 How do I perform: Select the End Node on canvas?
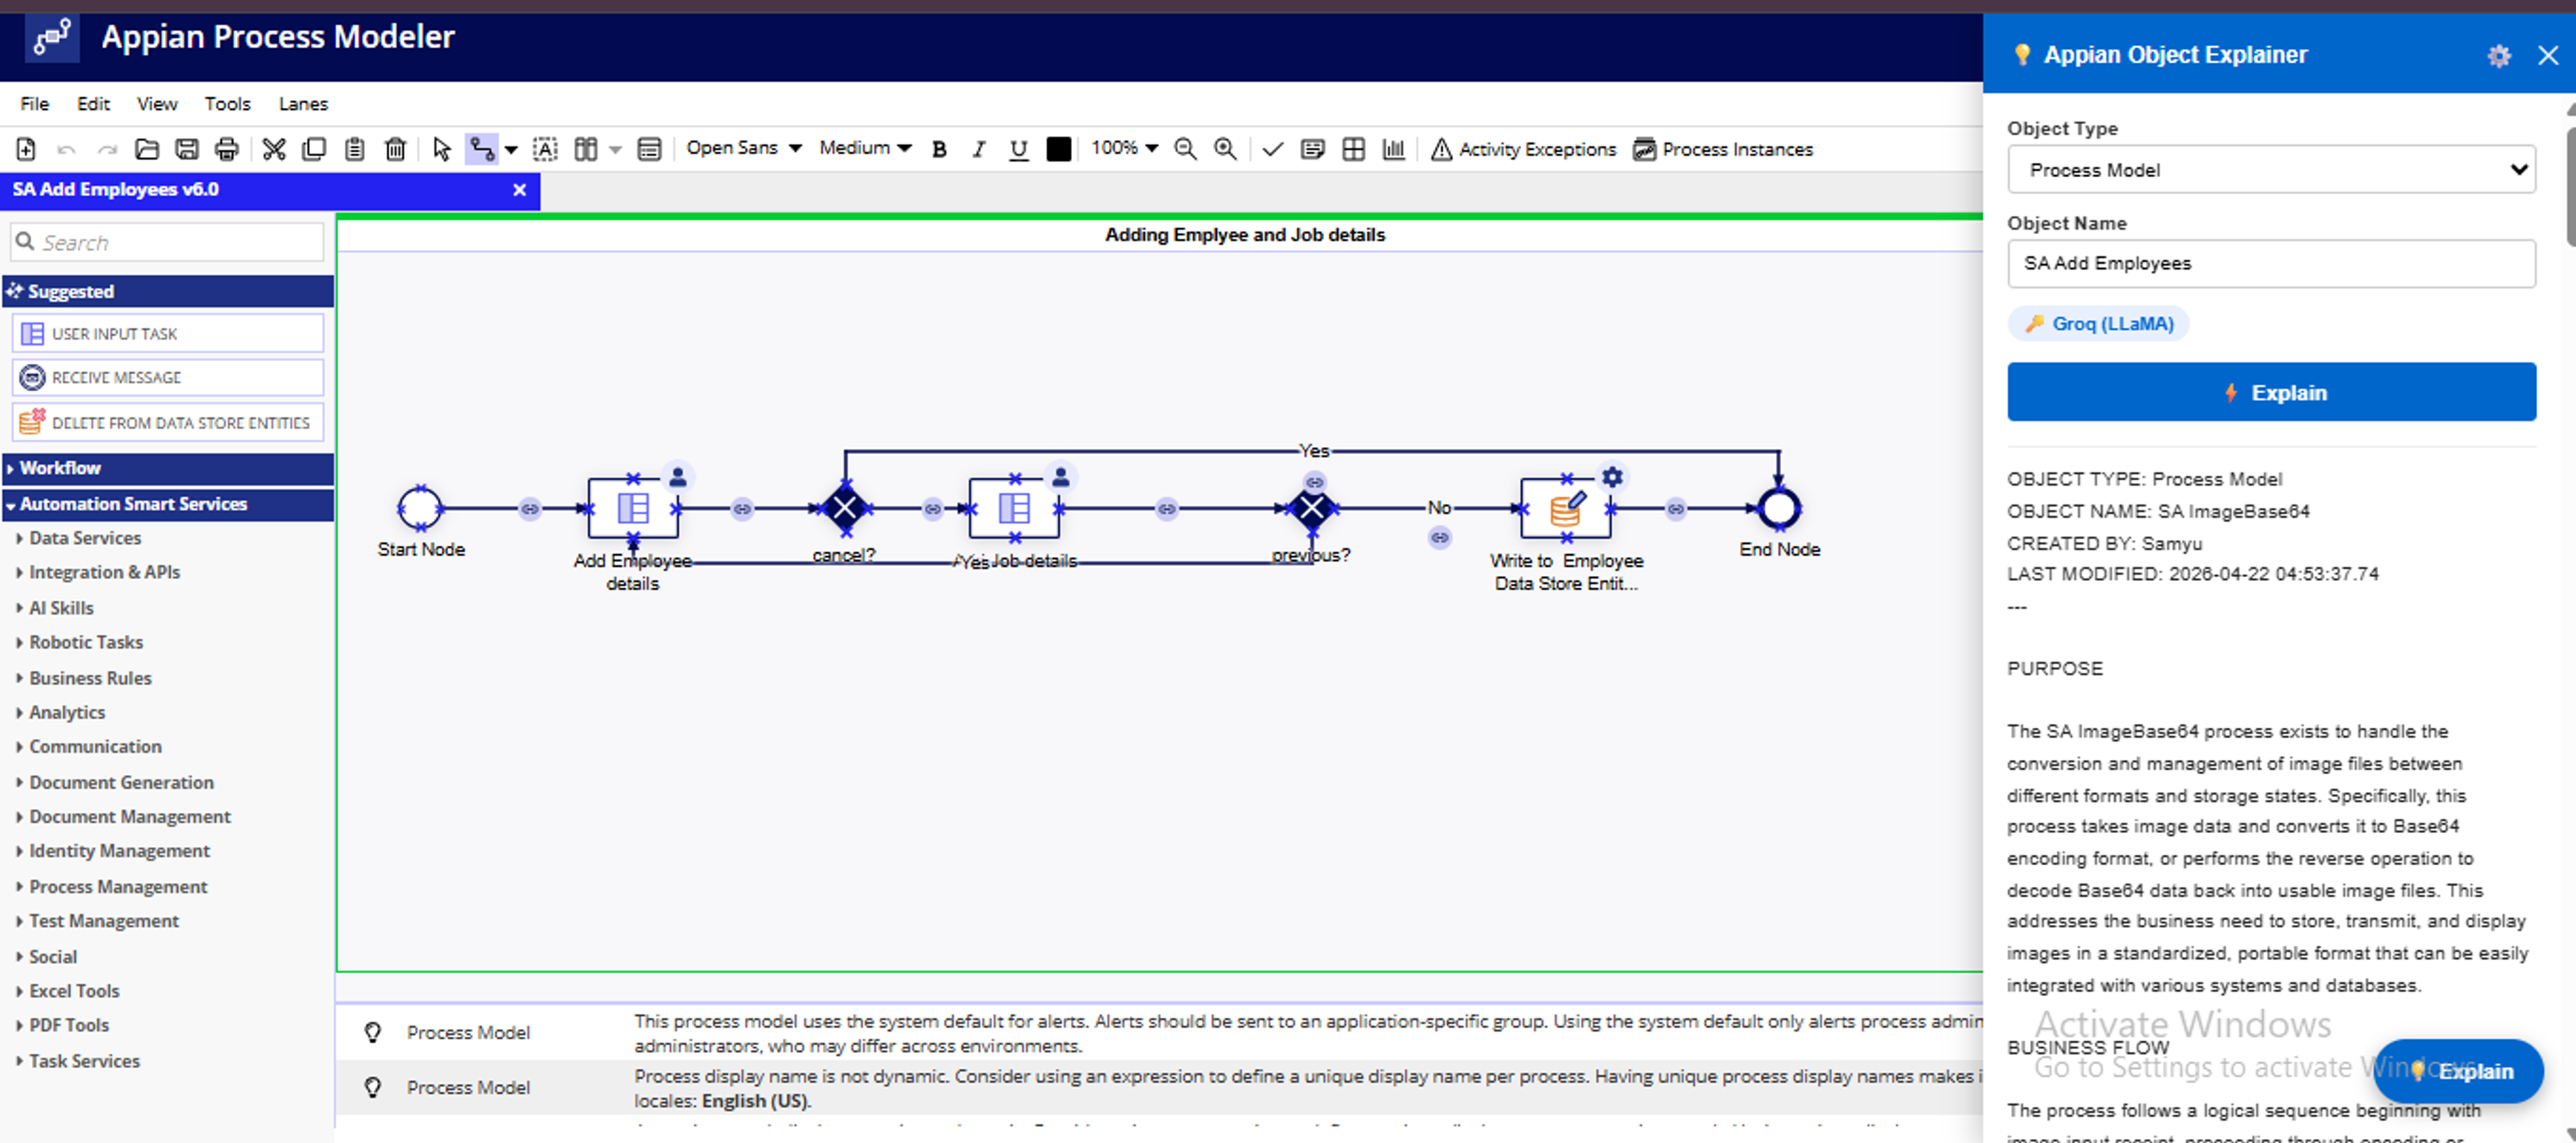pyautogui.click(x=1778, y=508)
